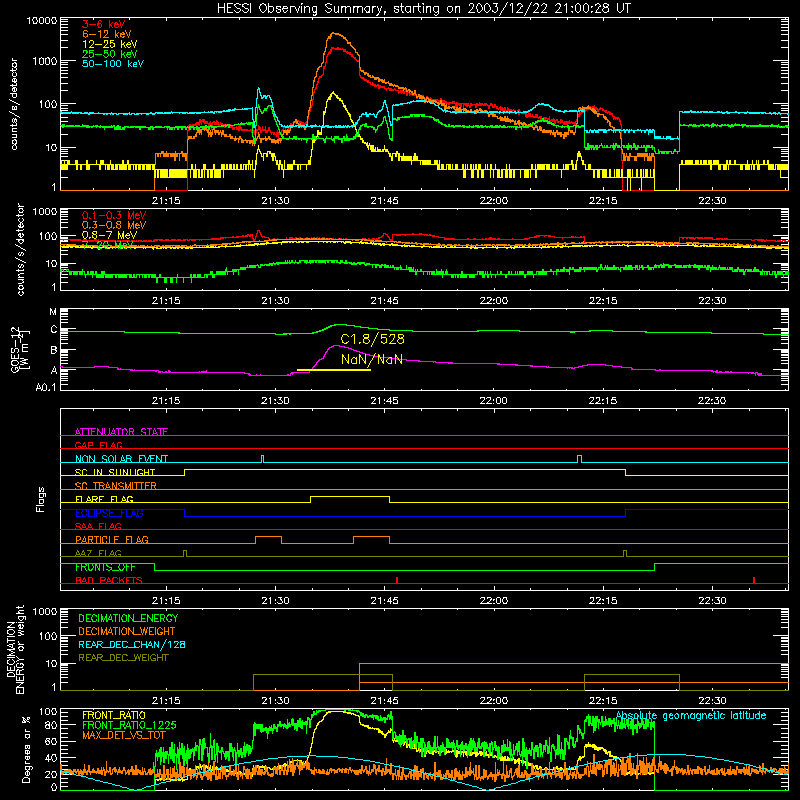Select the PARTICLE_FLAG label
800x800 pixels.
112,539
